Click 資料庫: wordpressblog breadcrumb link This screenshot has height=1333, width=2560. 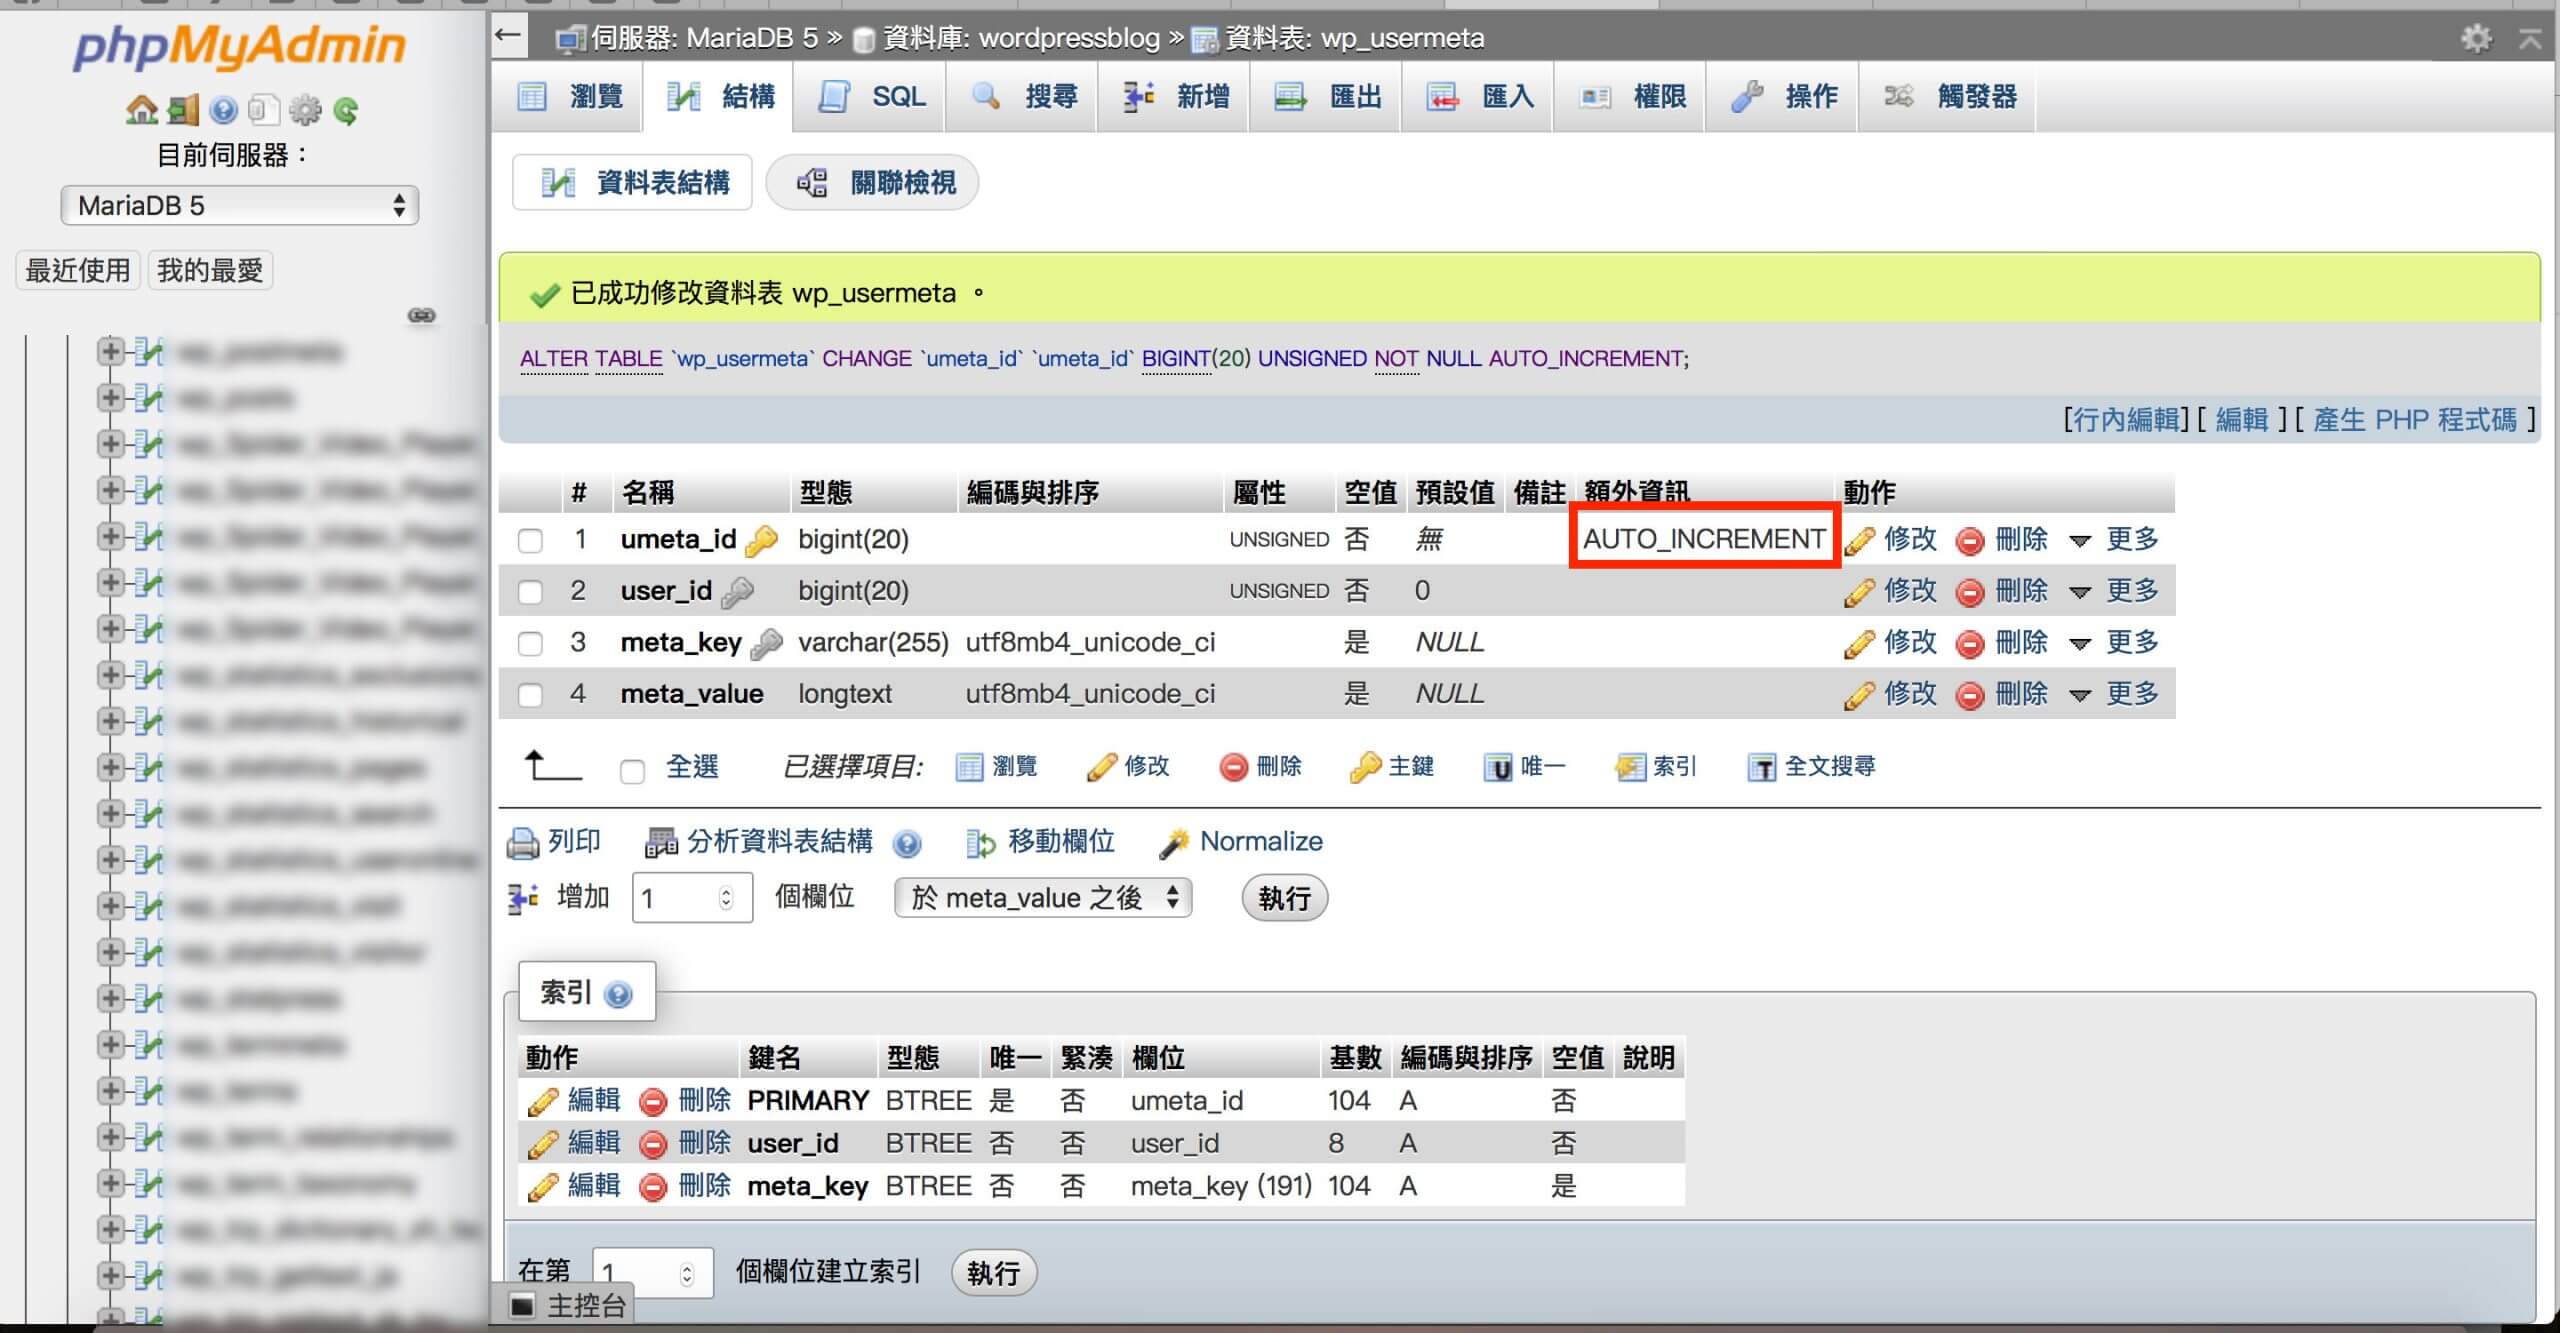tap(1020, 38)
